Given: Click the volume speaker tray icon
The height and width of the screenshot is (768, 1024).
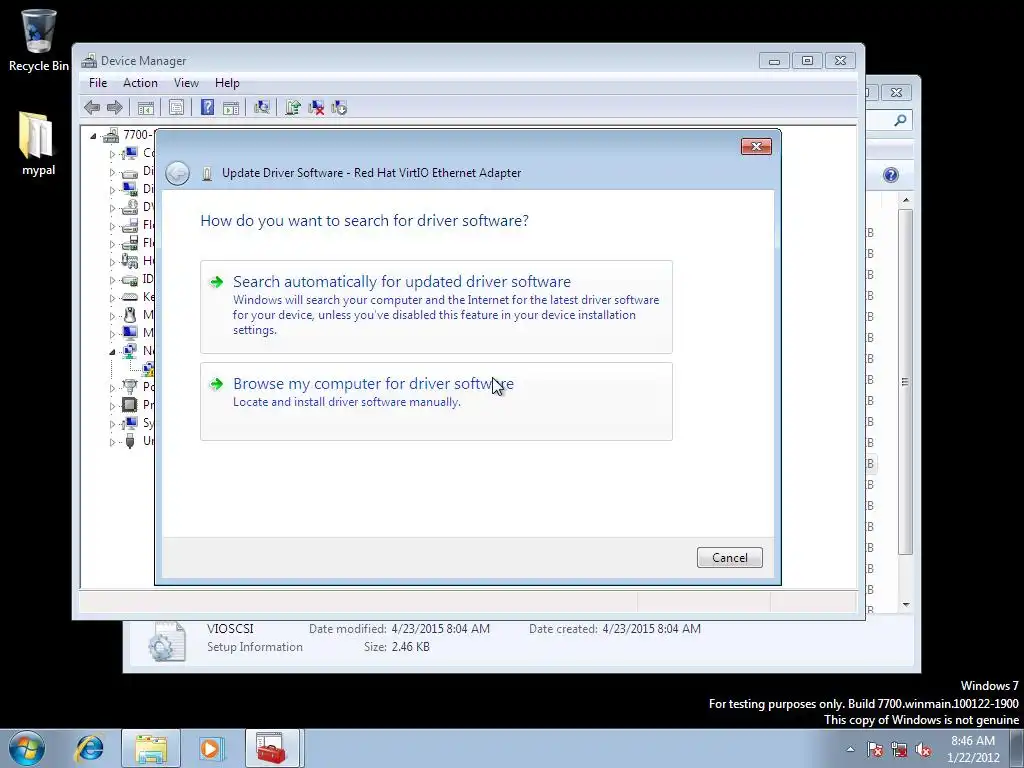Looking at the screenshot, I should click(x=923, y=750).
